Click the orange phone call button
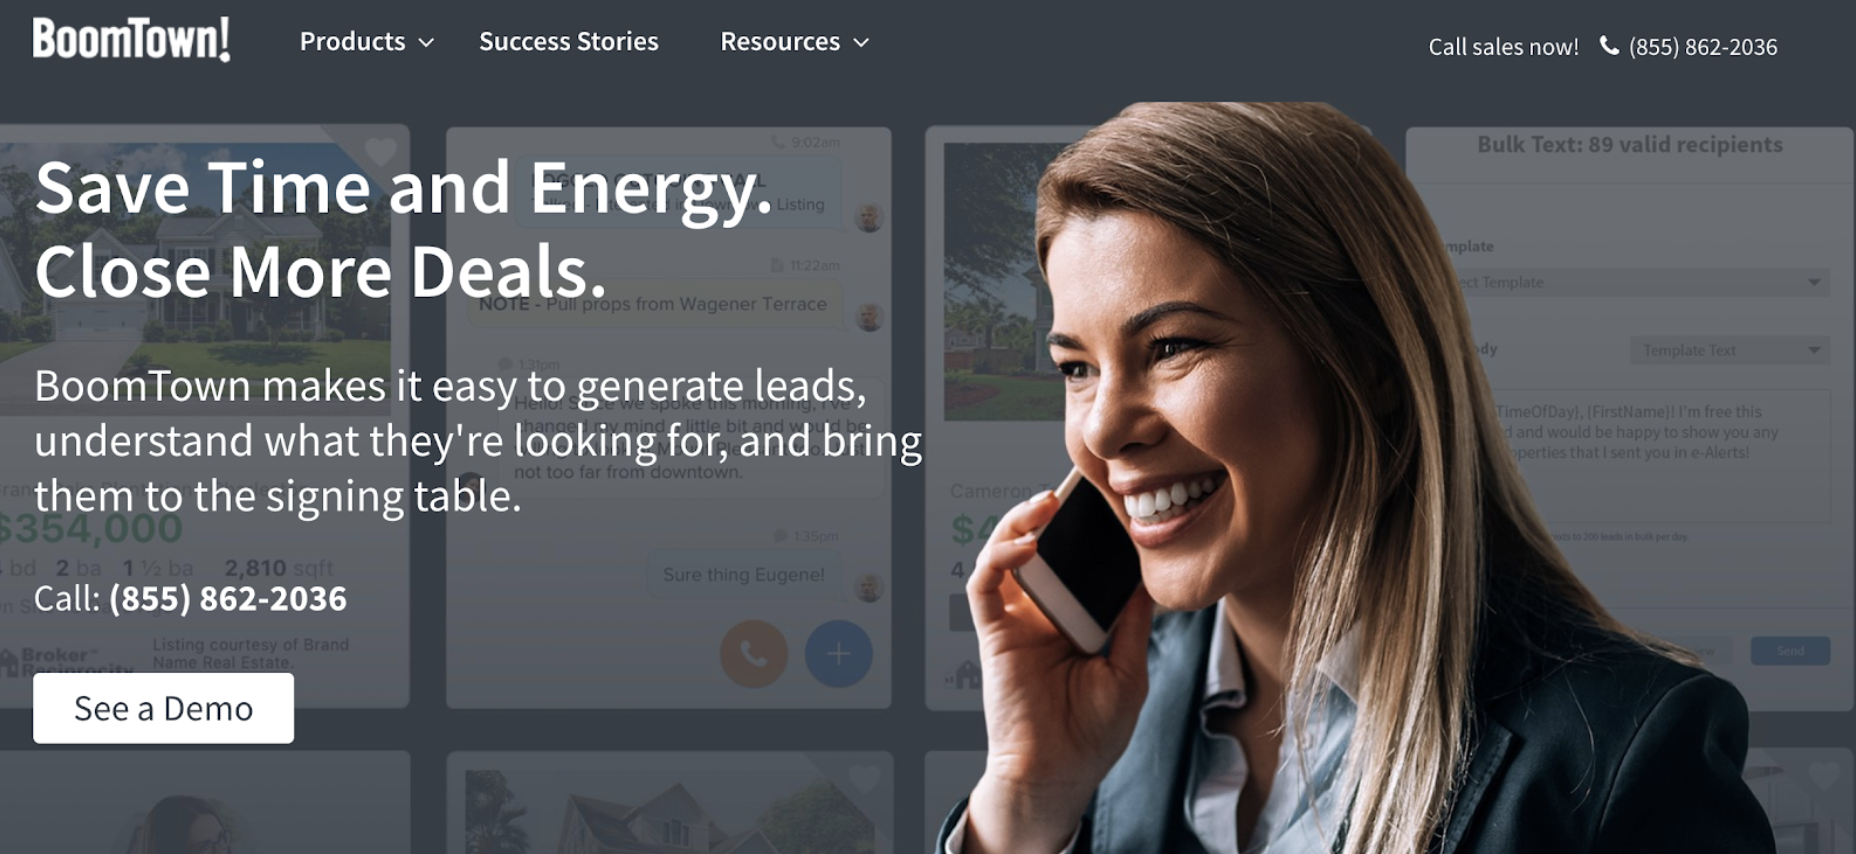The width and height of the screenshot is (1856, 854). [754, 654]
